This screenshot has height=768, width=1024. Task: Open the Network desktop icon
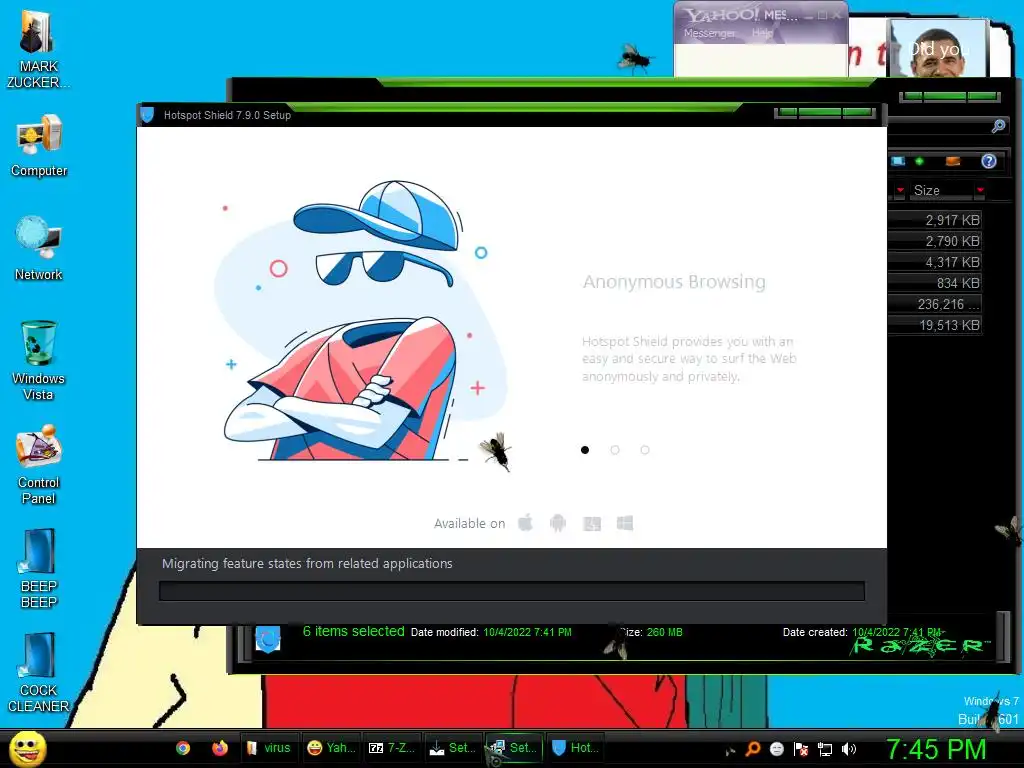(39, 249)
